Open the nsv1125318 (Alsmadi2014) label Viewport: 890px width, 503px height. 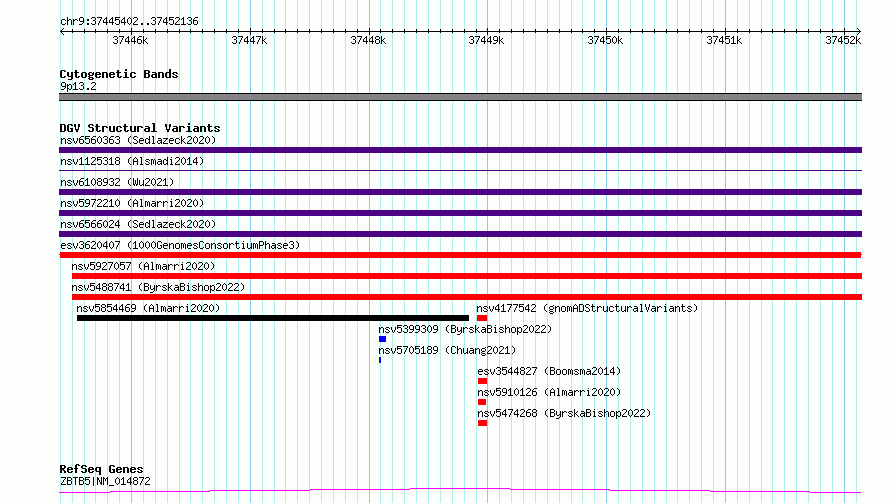click(132, 161)
